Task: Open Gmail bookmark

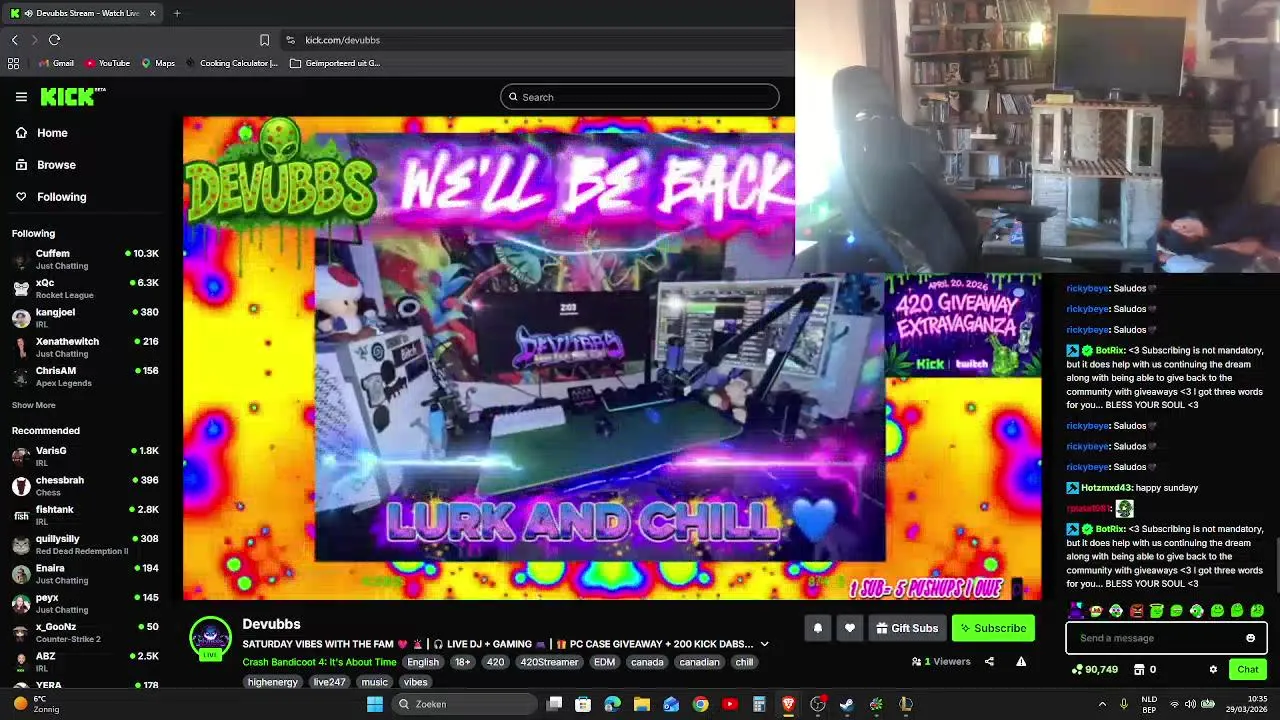Action: pos(56,63)
